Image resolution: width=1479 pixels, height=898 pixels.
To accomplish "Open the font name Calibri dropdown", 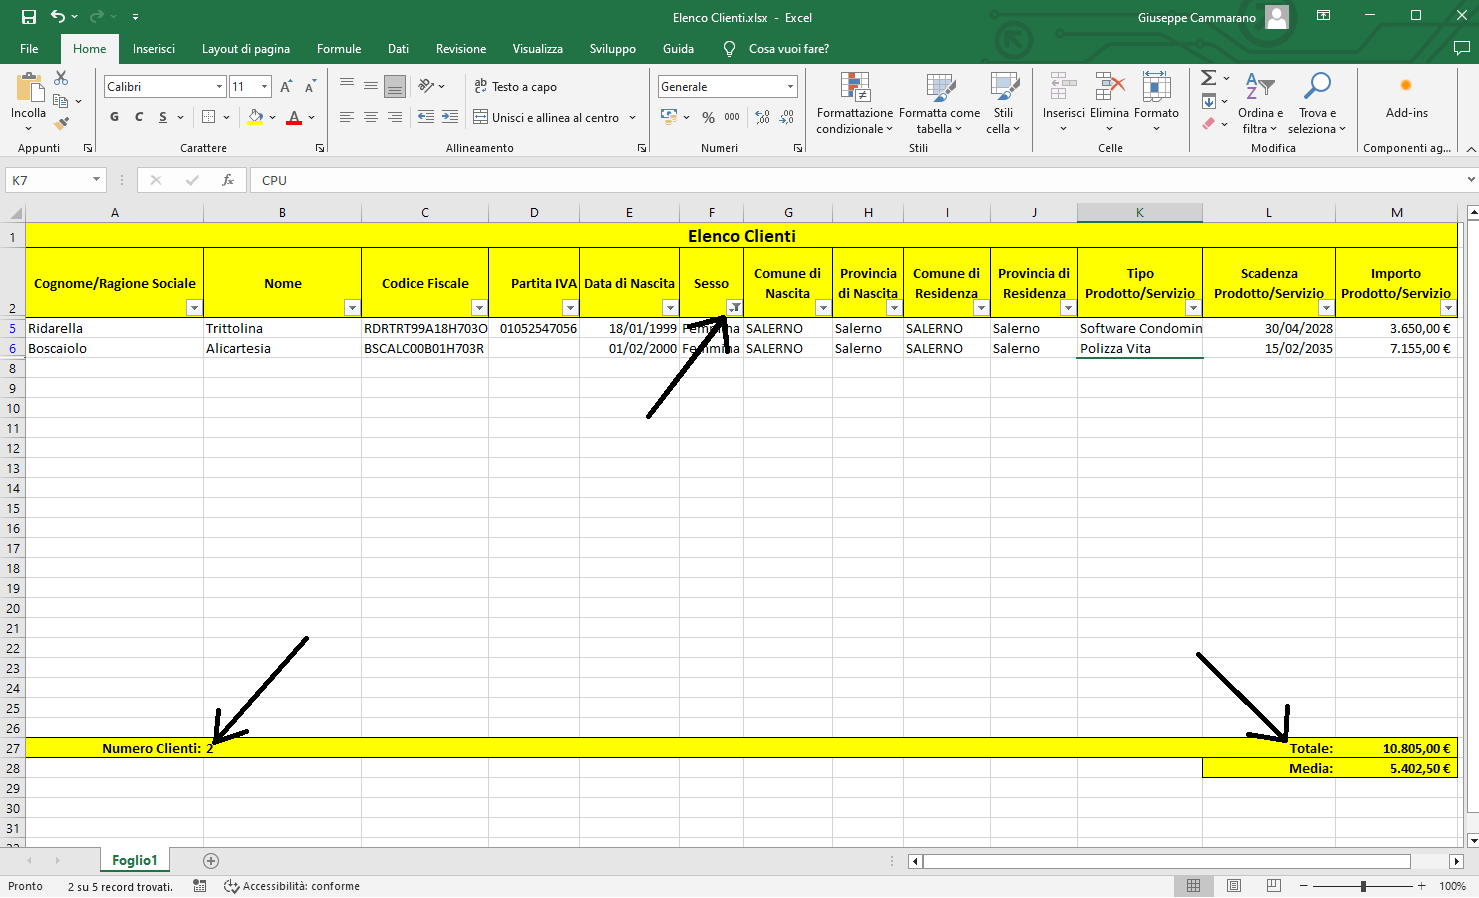I will 219,87.
